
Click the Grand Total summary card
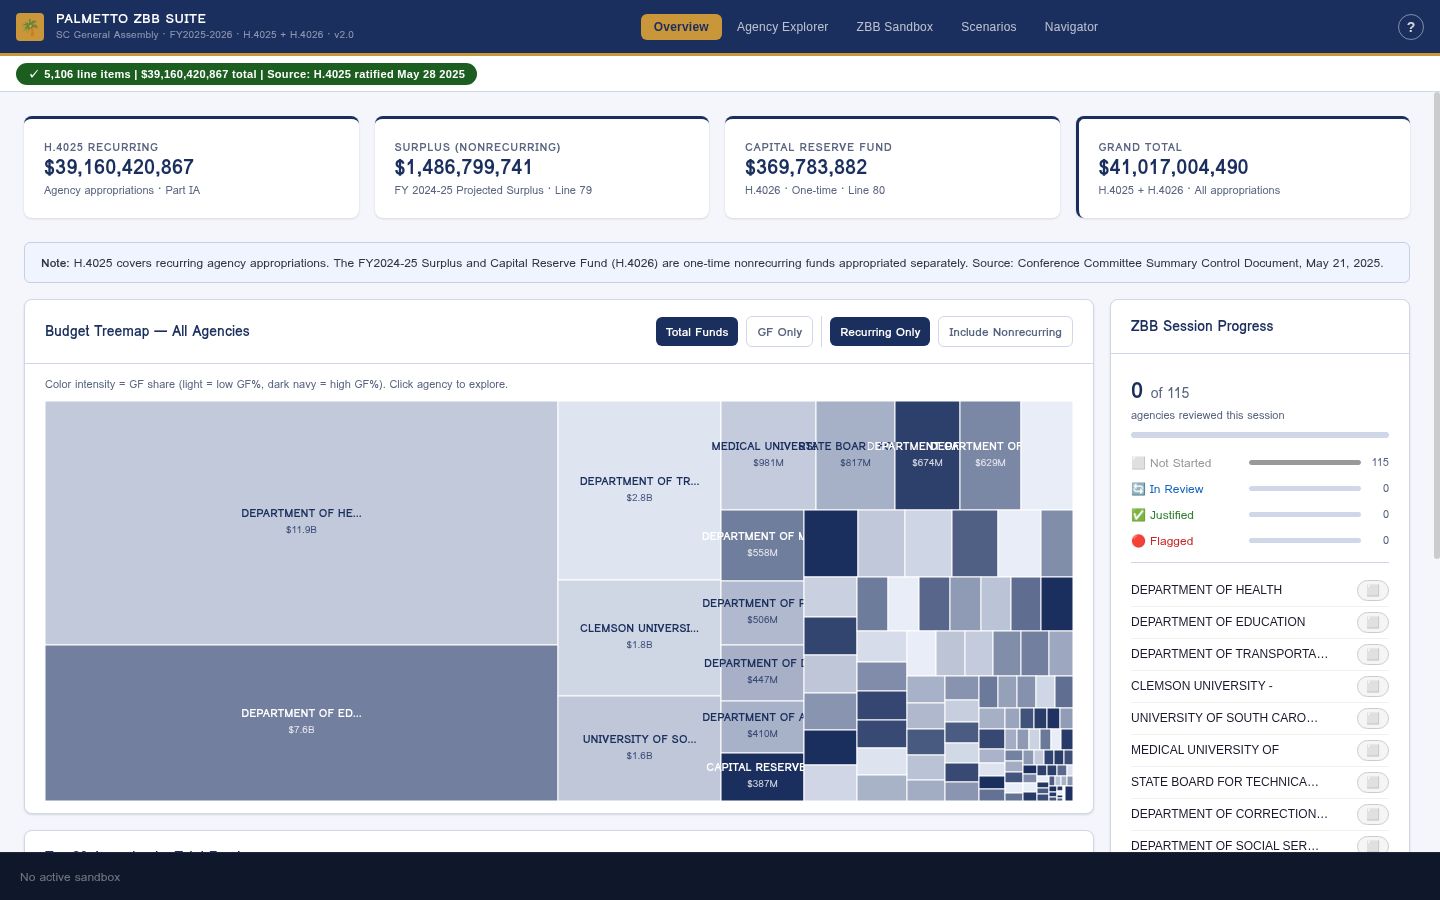pos(1243,167)
